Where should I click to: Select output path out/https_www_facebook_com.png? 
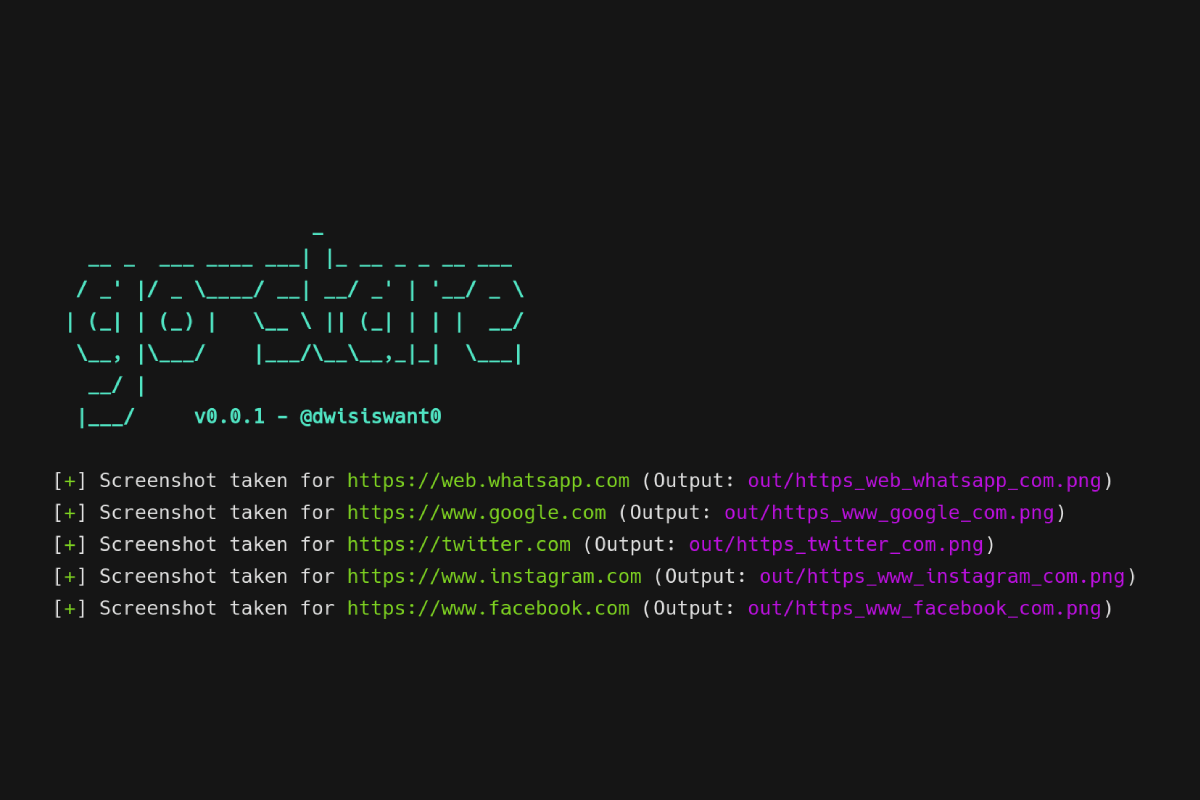click(925, 609)
